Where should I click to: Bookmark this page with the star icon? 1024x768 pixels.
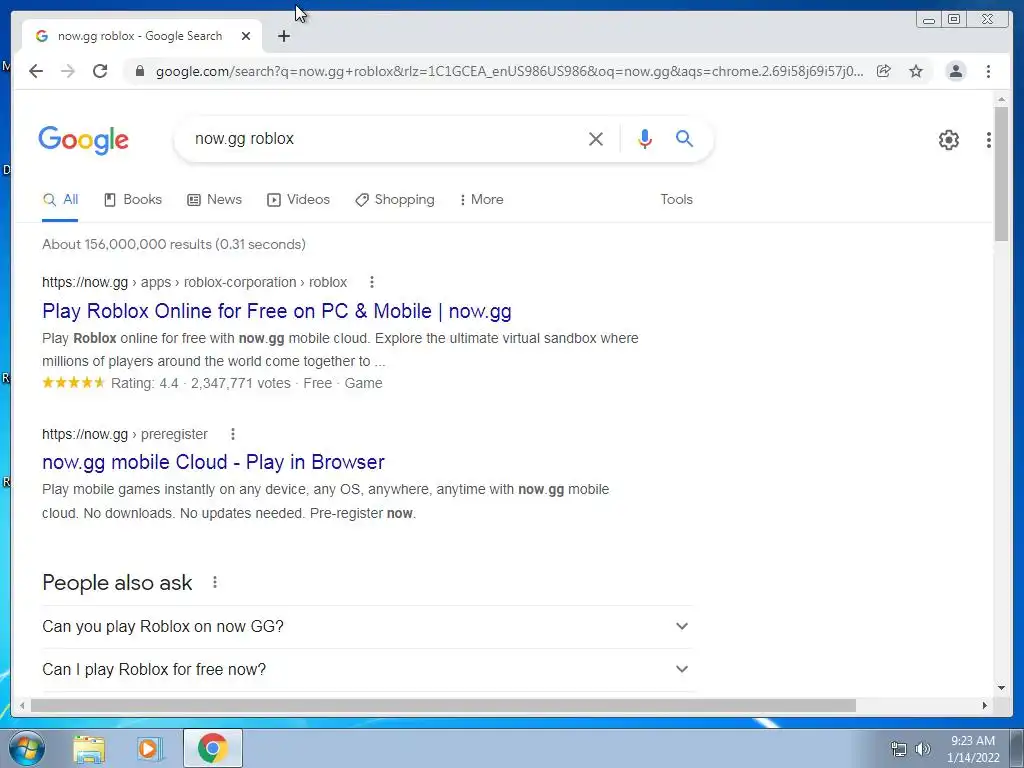916,71
